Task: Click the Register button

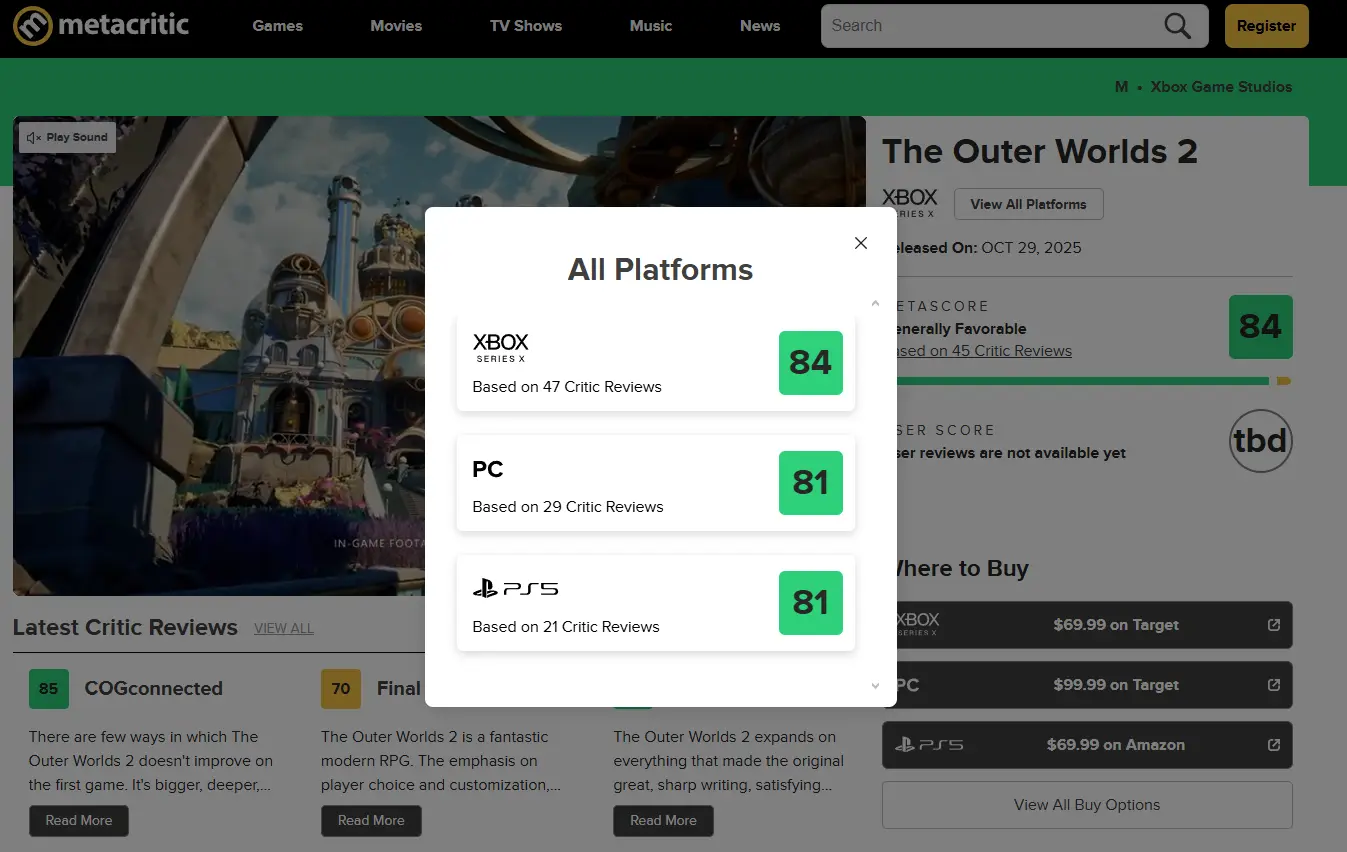Action: click(x=1266, y=26)
